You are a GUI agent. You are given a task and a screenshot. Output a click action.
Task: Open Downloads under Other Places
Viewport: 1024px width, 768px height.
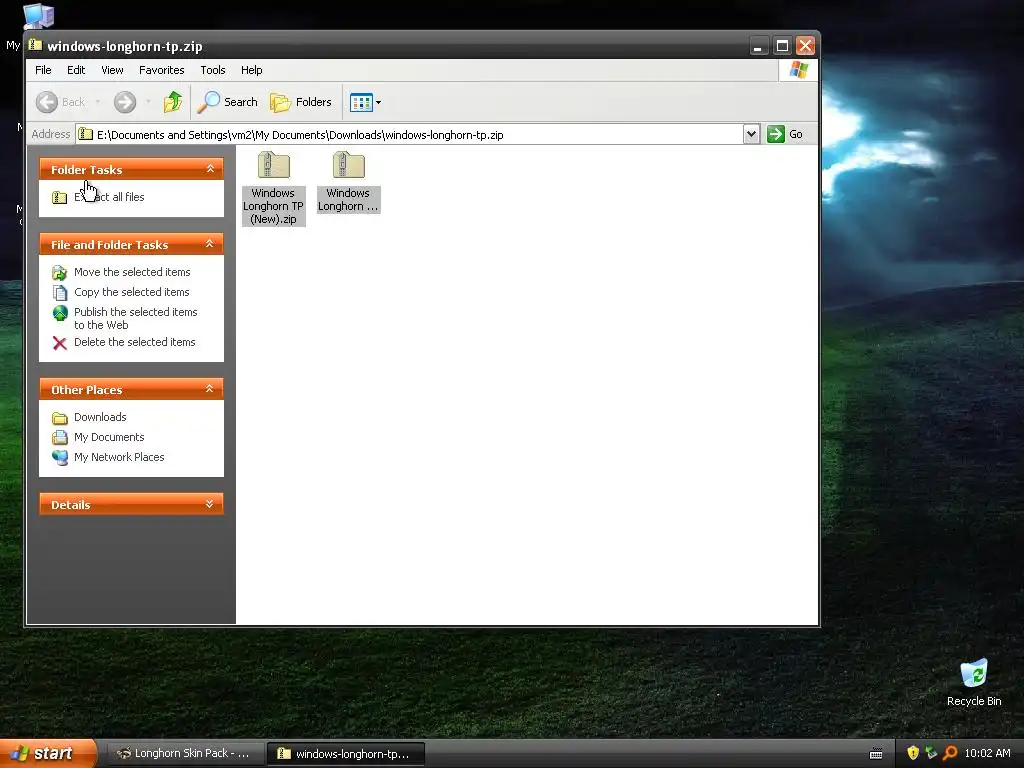(100, 417)
